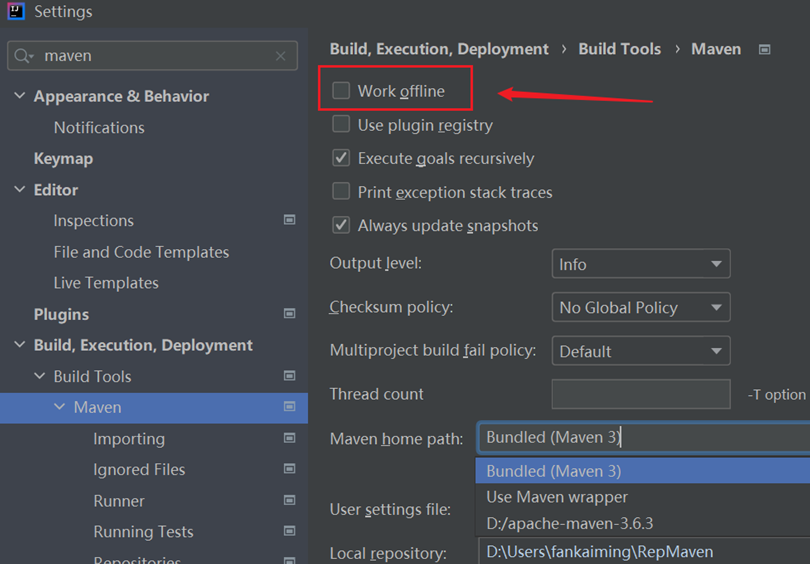Click Build, Execution, Deployment breadcrumb link
This screenshot has height=564, width=810.
[439, 49]
